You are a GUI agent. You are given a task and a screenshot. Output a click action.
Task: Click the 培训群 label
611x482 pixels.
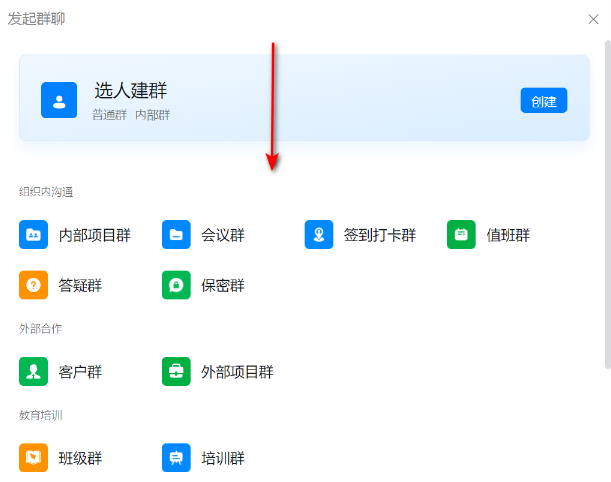(x=223, y=458)
